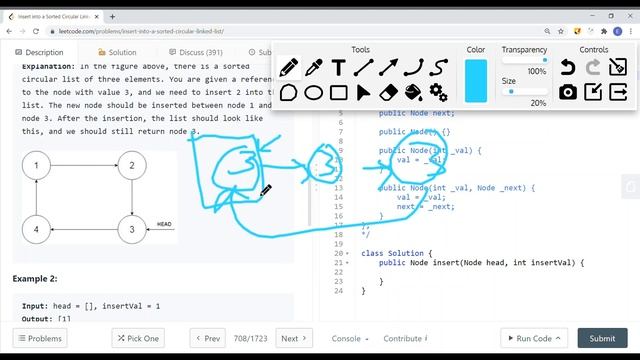Select the Ellipse shape tool
Screen dimensions: 640x360
click(313, 93)
